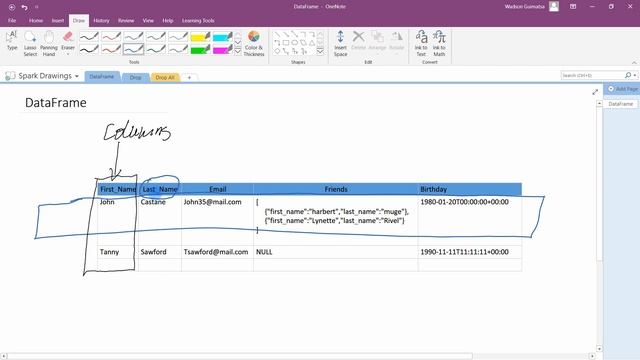The width and height of the screenshot is (640, 360).
Task: Convert handwriting with Ink to Text
Action: [x=421, y=43]
